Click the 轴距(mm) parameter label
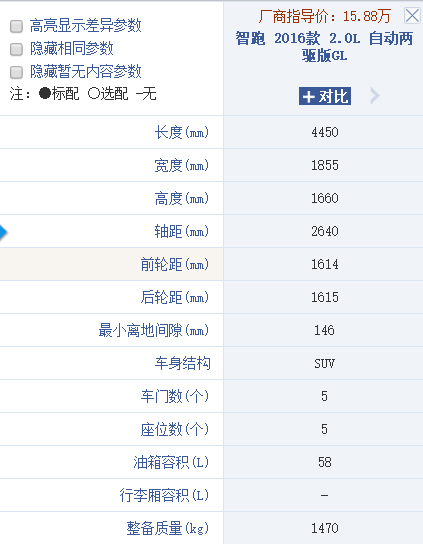423x544 pixels. coord(181,231)
